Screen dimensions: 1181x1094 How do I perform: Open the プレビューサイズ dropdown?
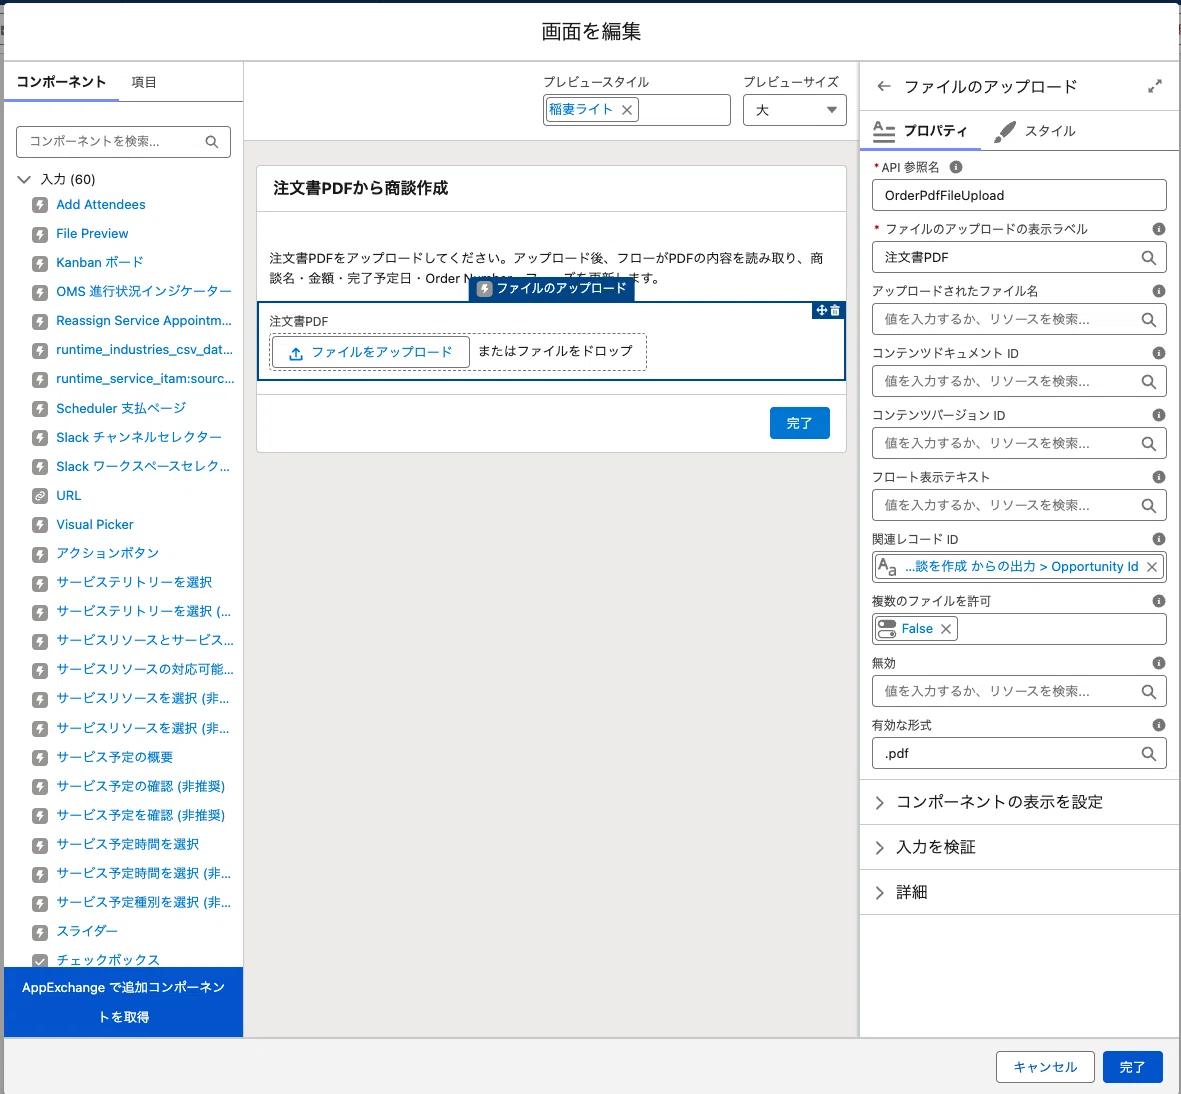795,110
